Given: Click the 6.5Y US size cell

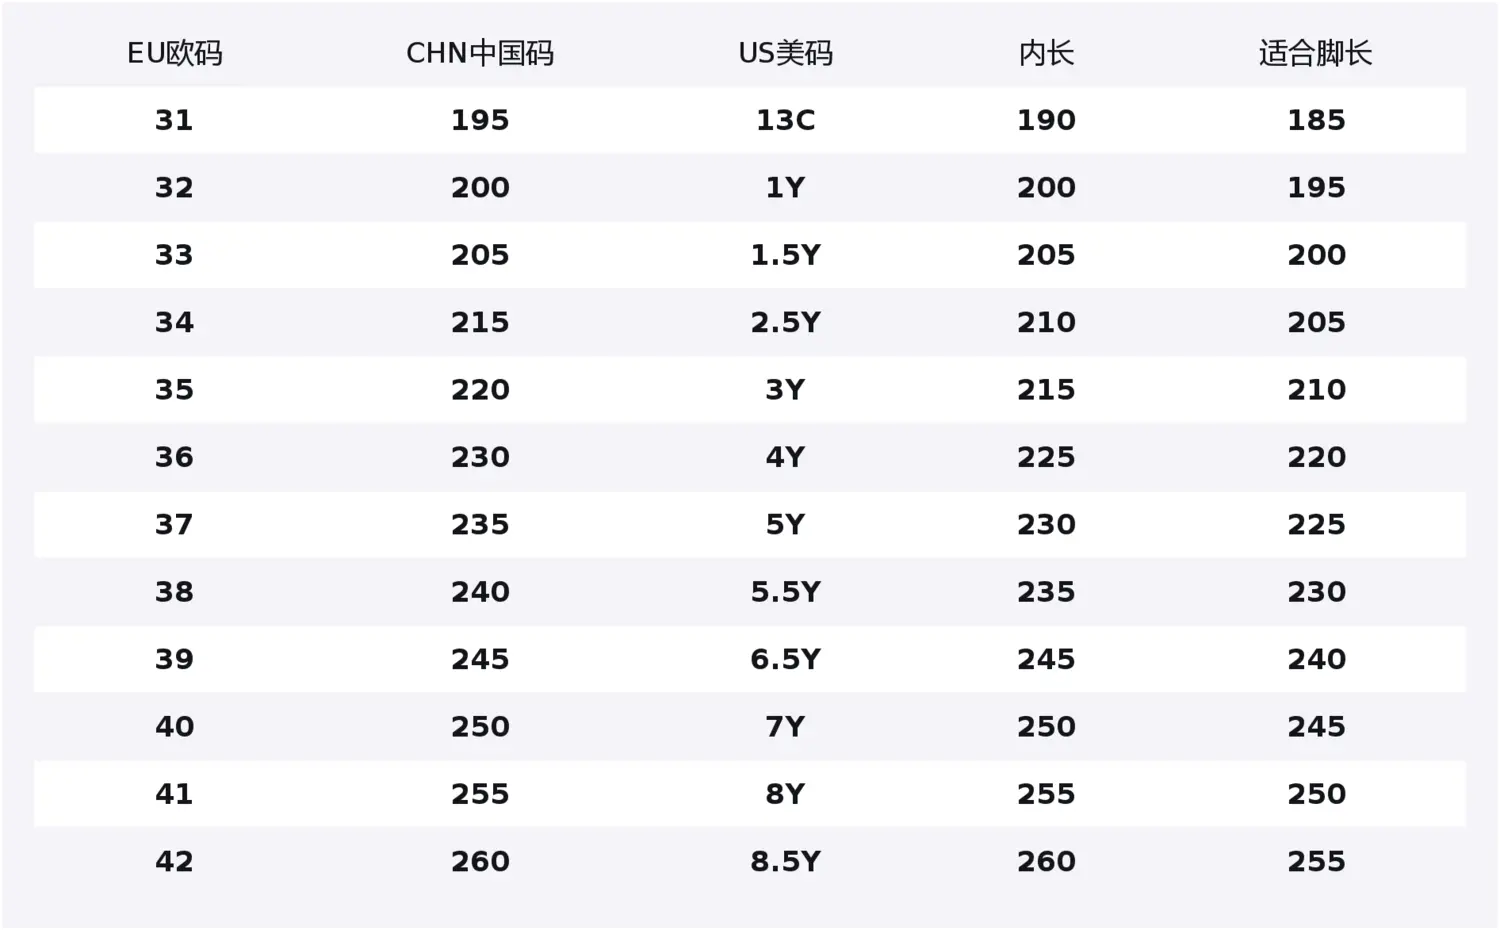Looking at the screenshot, I should pos(785,659).
